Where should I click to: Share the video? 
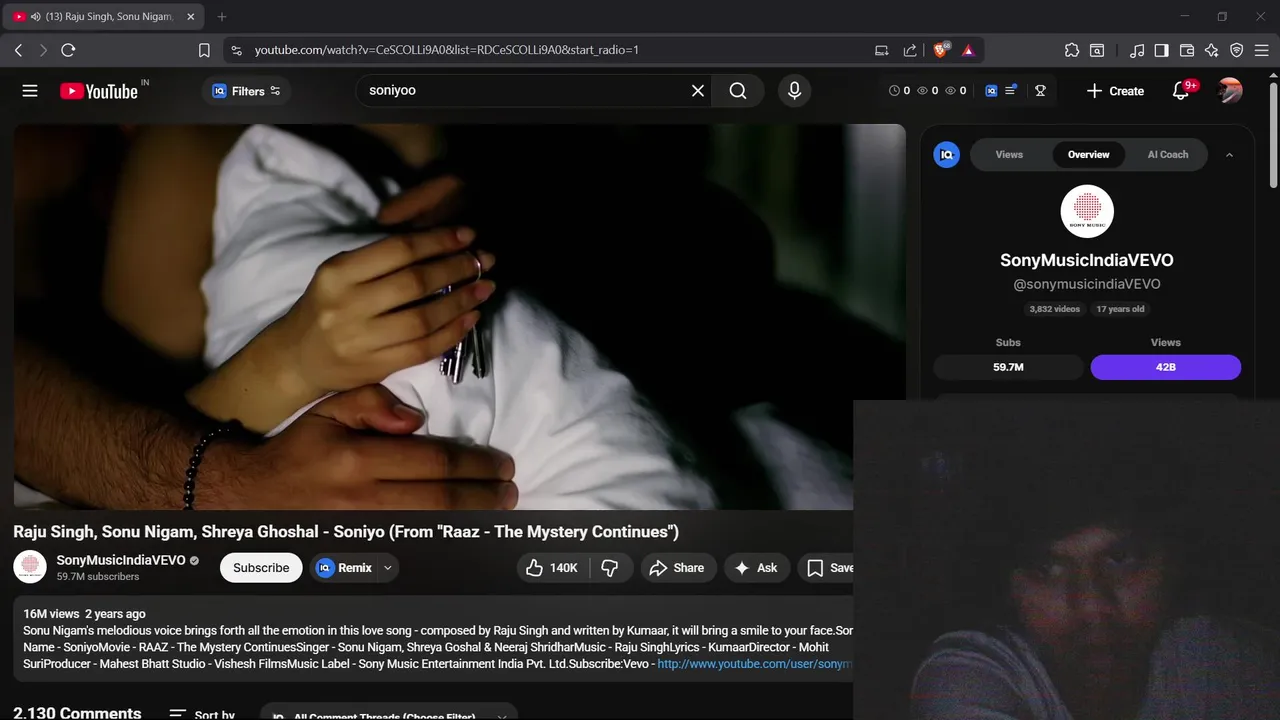[x=677, y=568]
